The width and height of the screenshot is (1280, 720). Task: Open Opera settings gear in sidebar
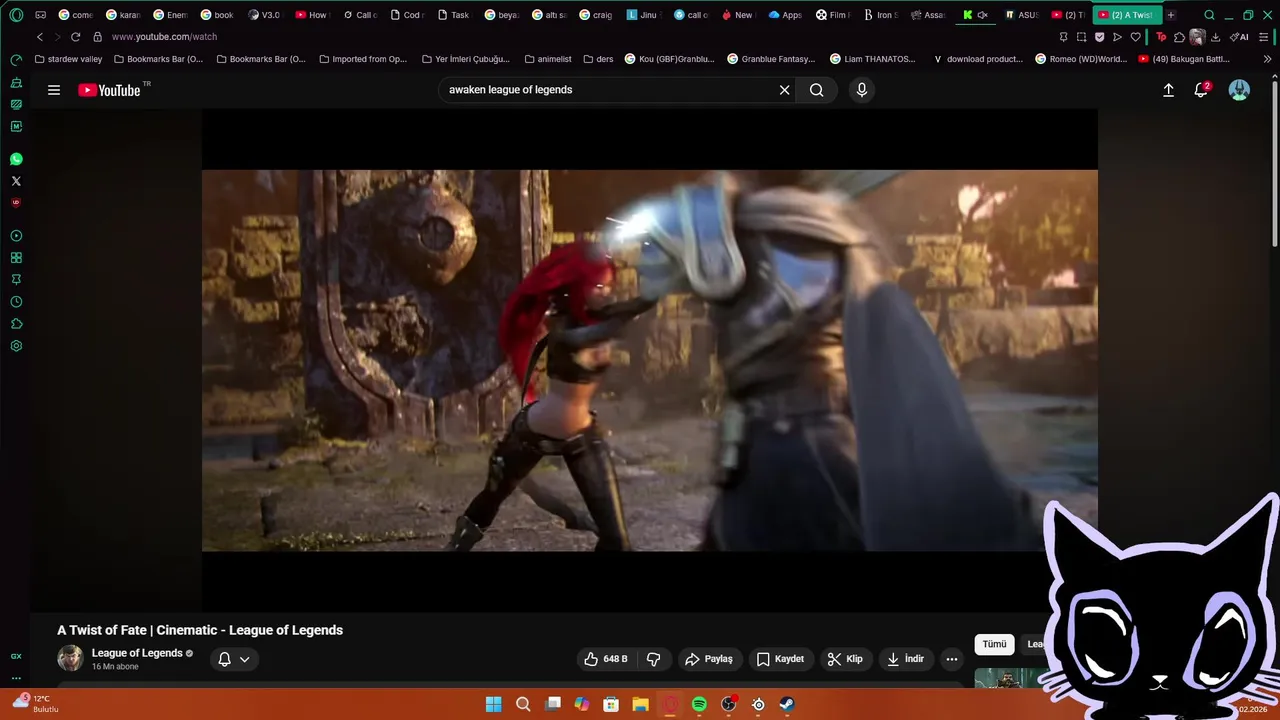coord(16,346)
